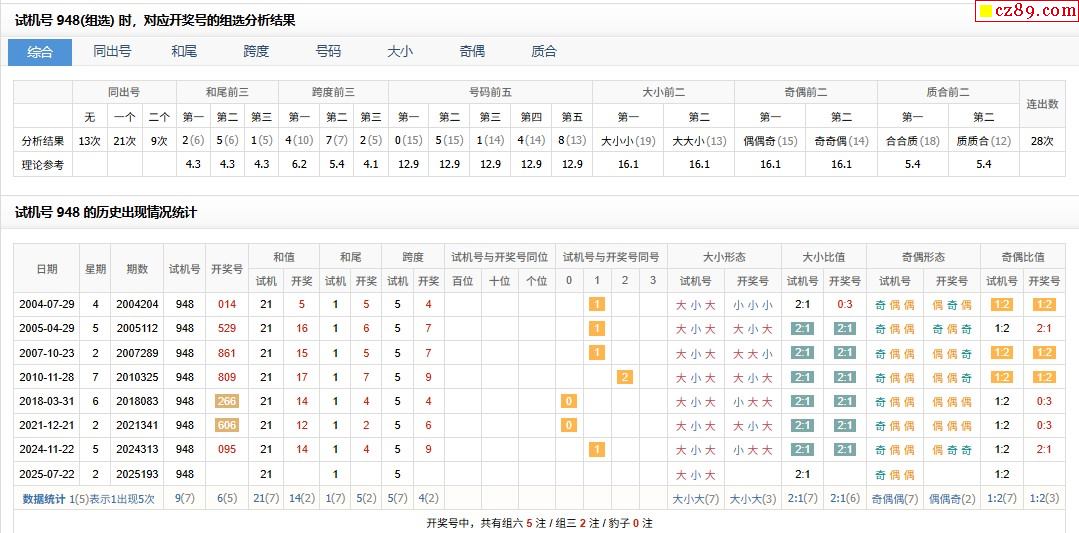Viewport: 1079px width, 533px height.
Task: Click period number 2018083
Action: pyautogui.click(x=137, y=401)
